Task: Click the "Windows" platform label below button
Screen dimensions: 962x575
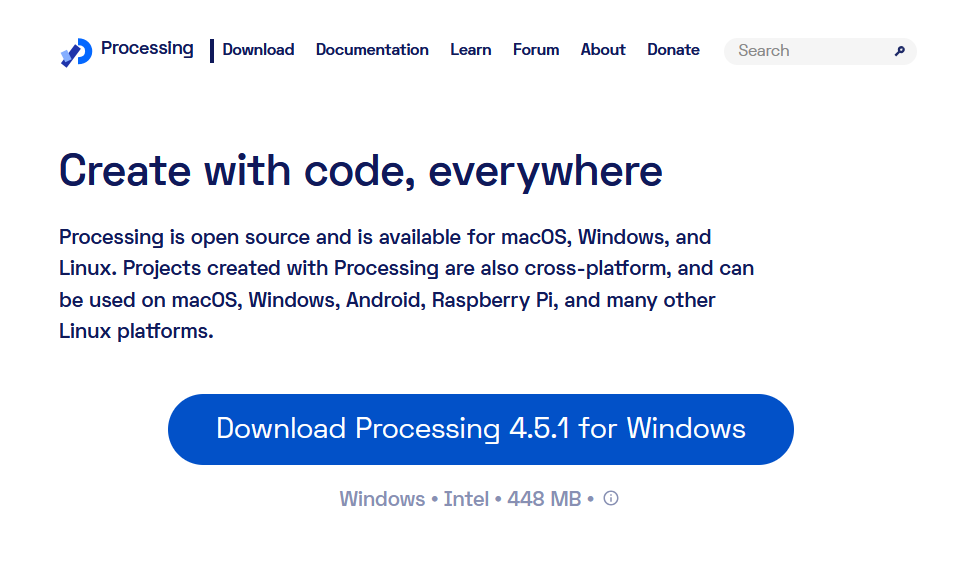Action: 382,499
